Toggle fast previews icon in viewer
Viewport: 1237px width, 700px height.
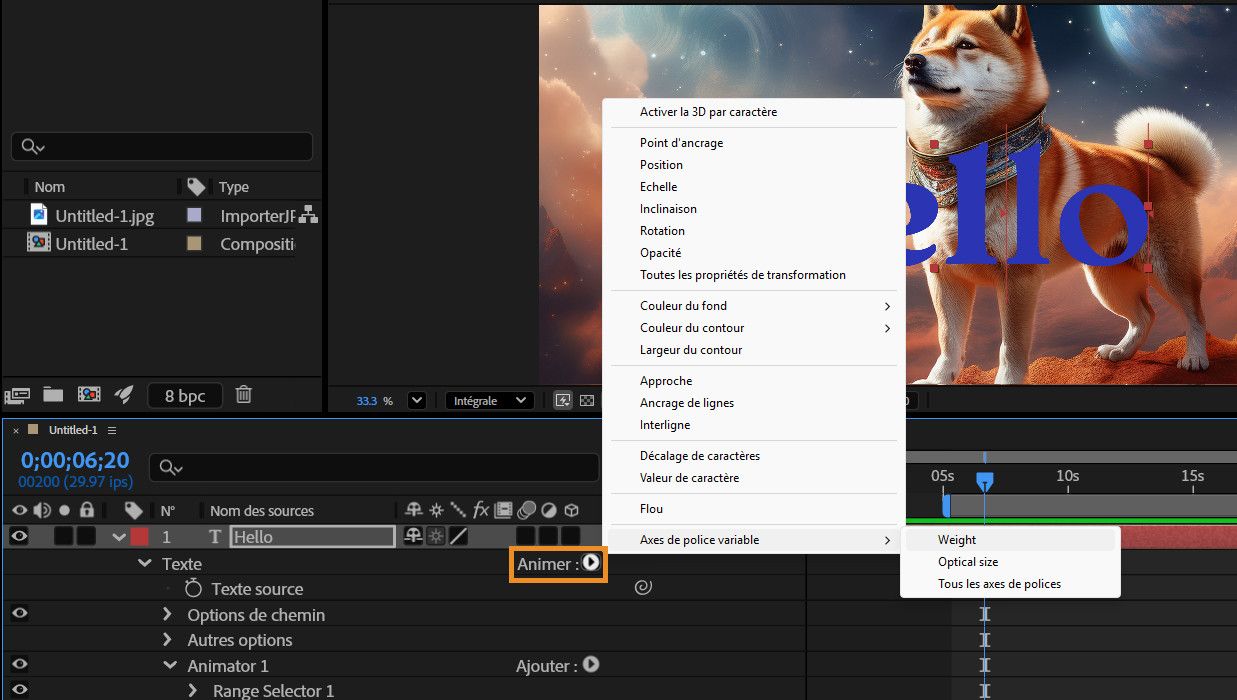point(563,400)
